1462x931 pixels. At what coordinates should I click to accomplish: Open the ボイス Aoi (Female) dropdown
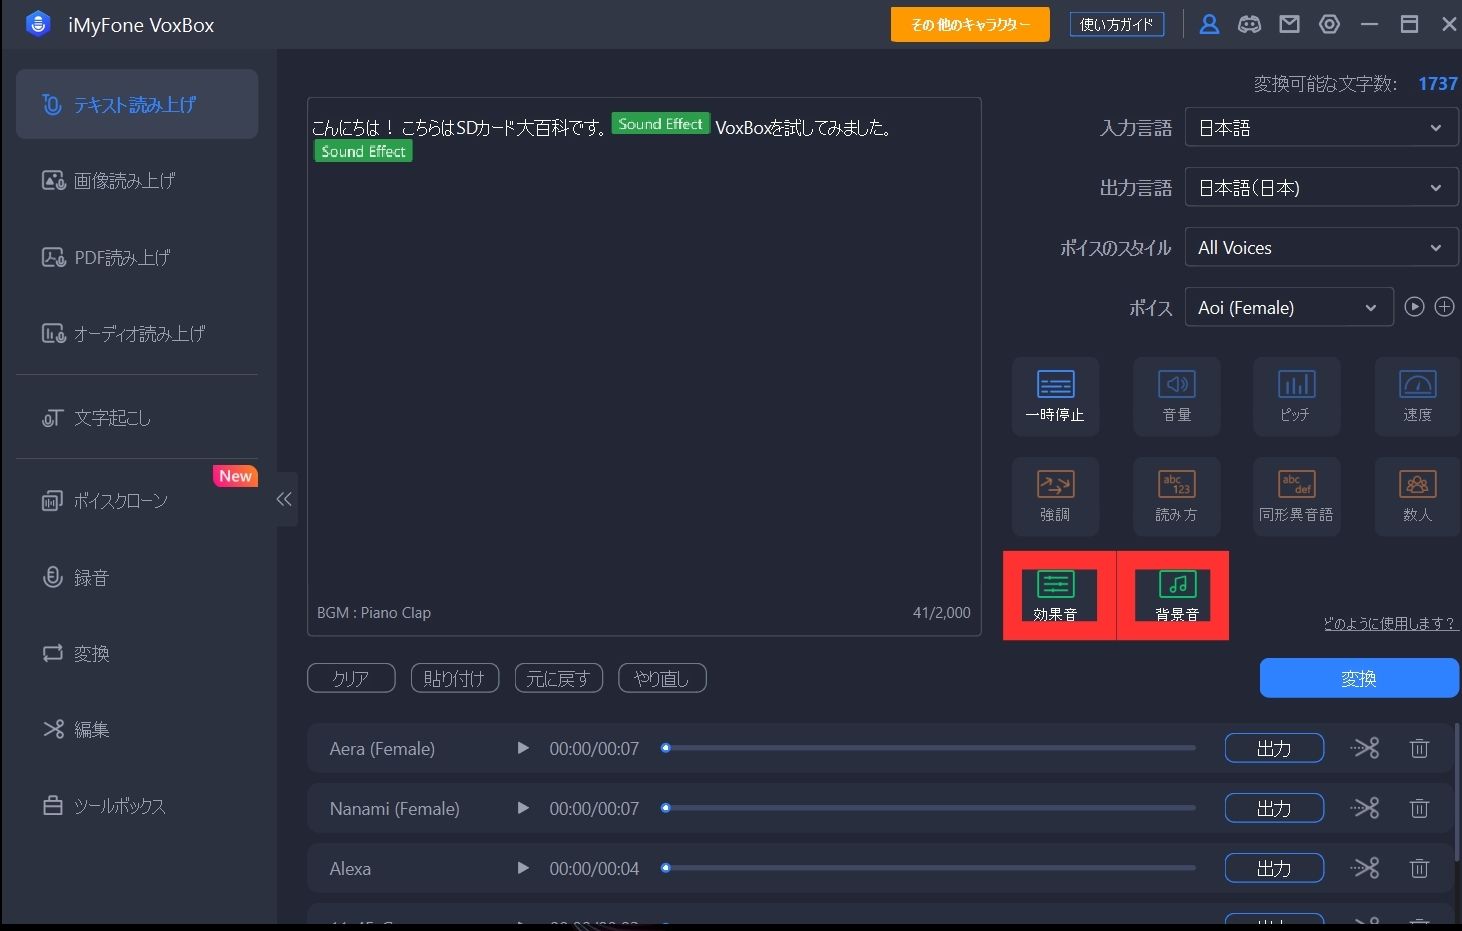[1288, 308]
